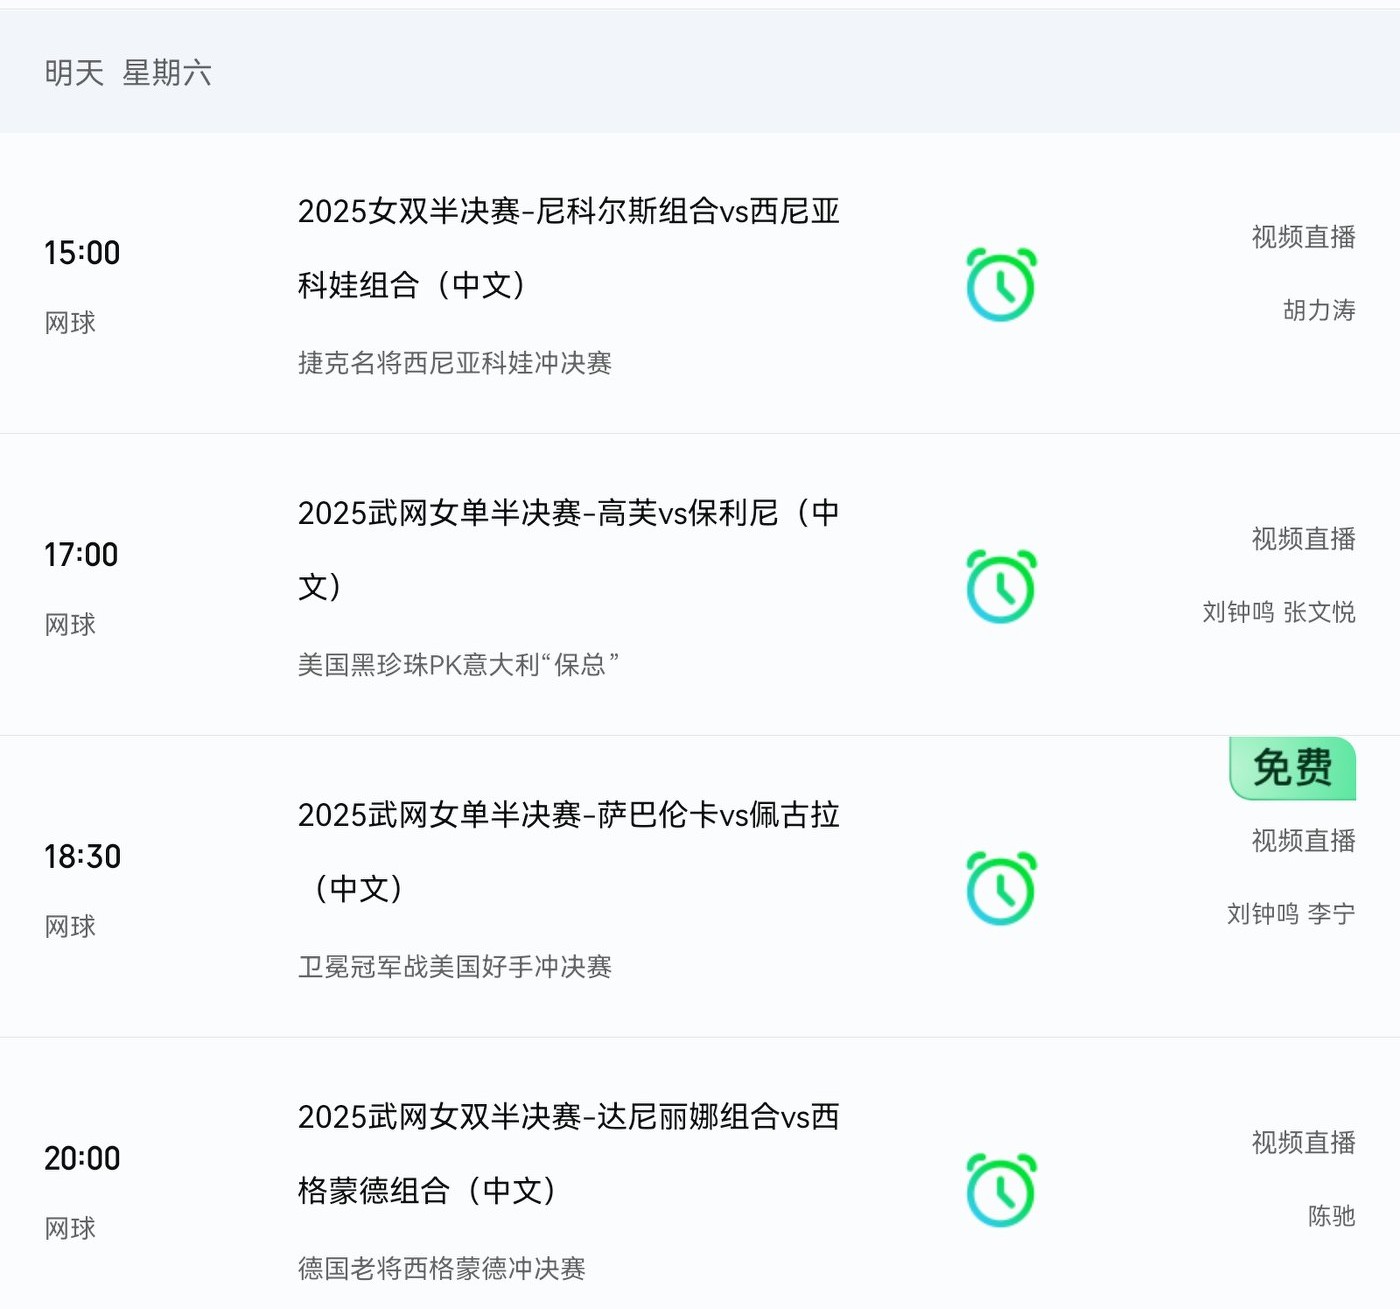1400x1309 pixels.
Task: Enable reminder for 萨巴伦卡vs佩古拉 semifinal
Action: pos(1001,889)
